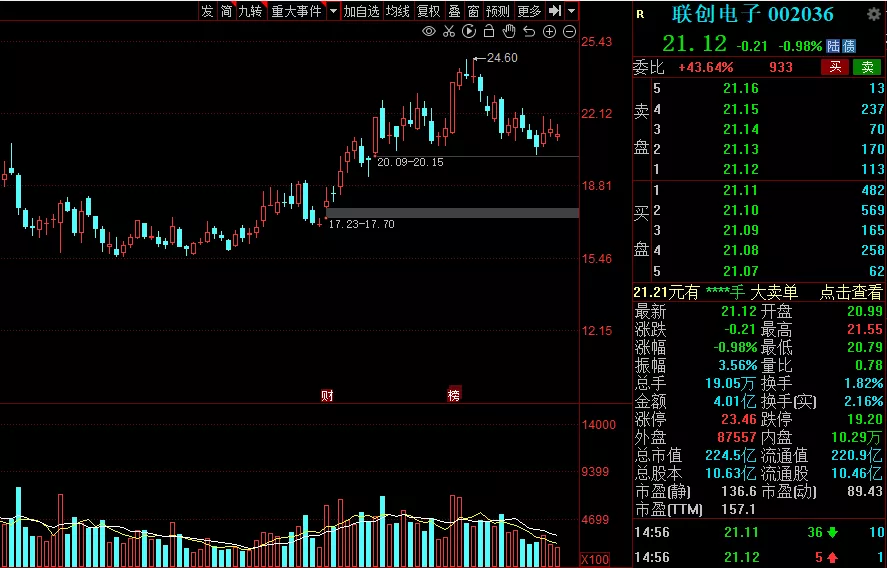The height and width of the screenshot is (568, 887).
Task: Toggle 均线 moving average lines
Action: tap(398, 11)
